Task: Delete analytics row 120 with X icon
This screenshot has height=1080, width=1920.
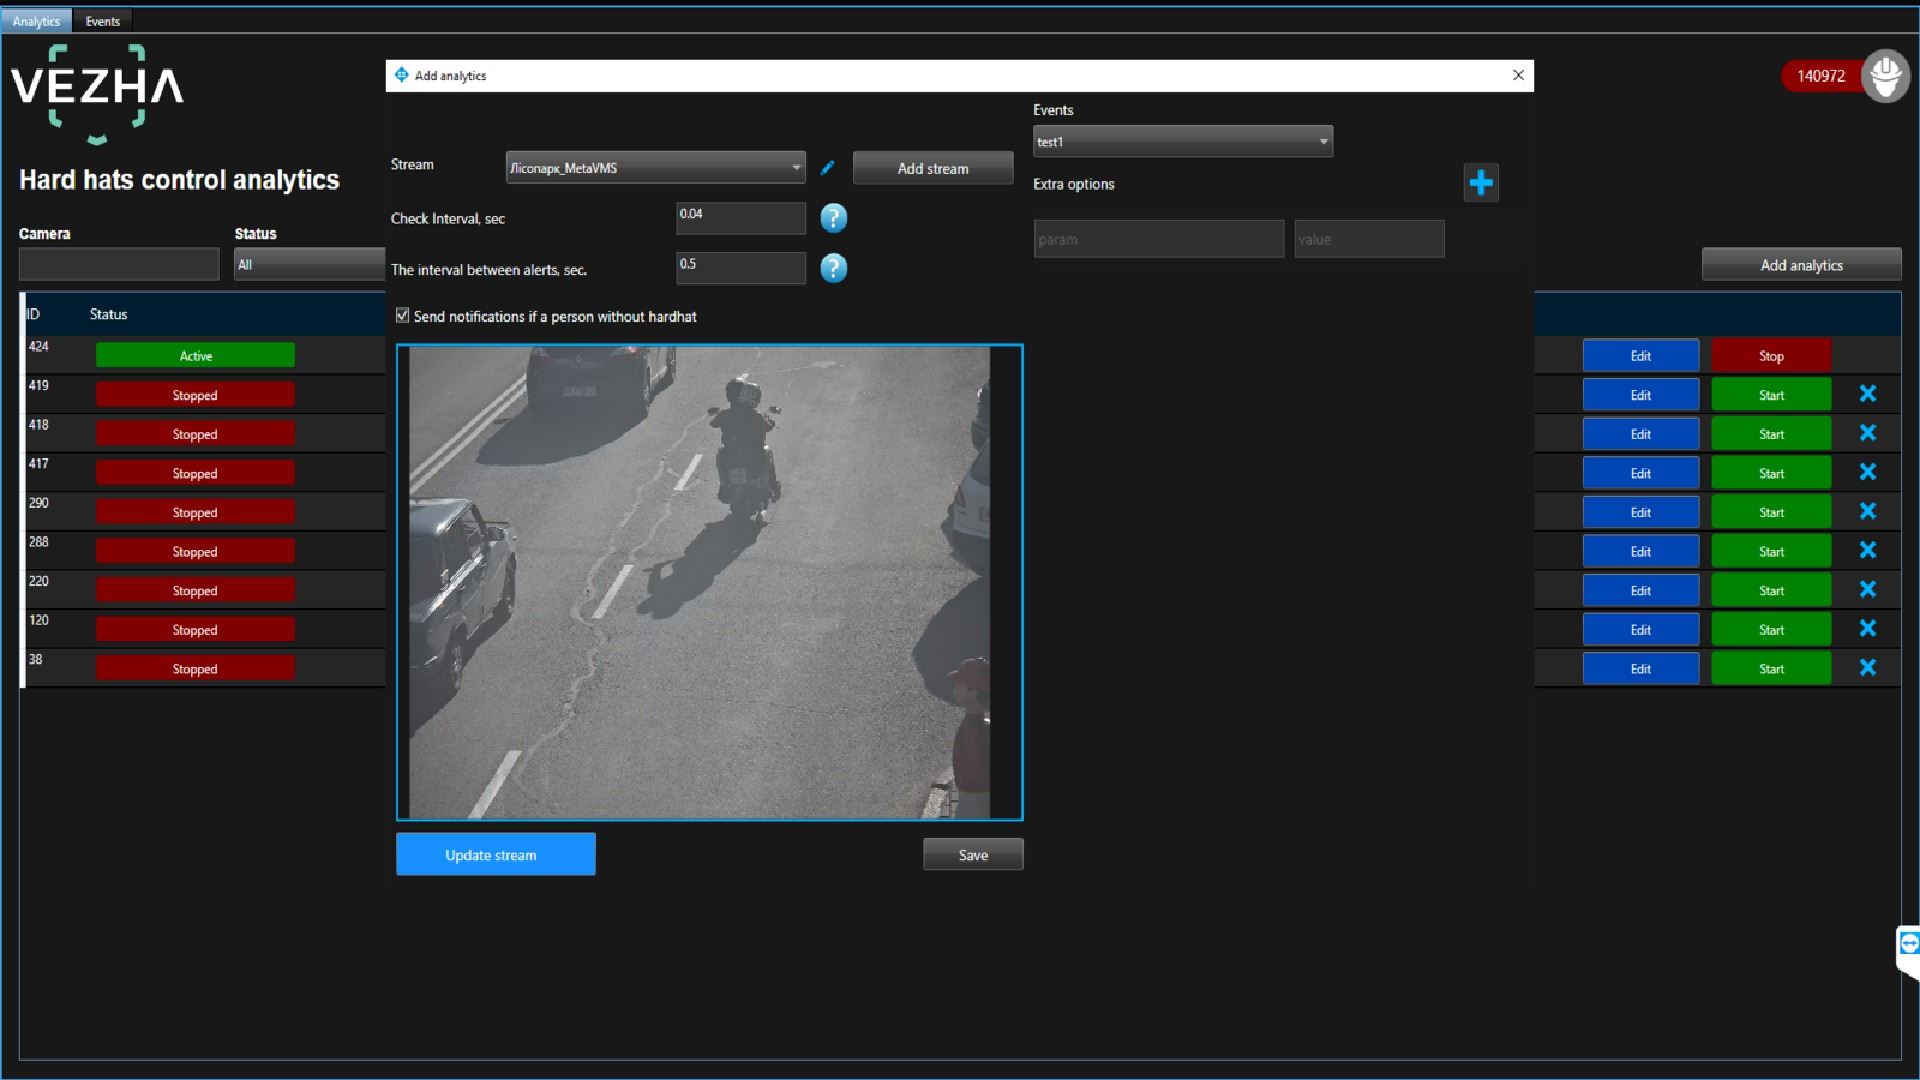Action: click(1867, 628)
